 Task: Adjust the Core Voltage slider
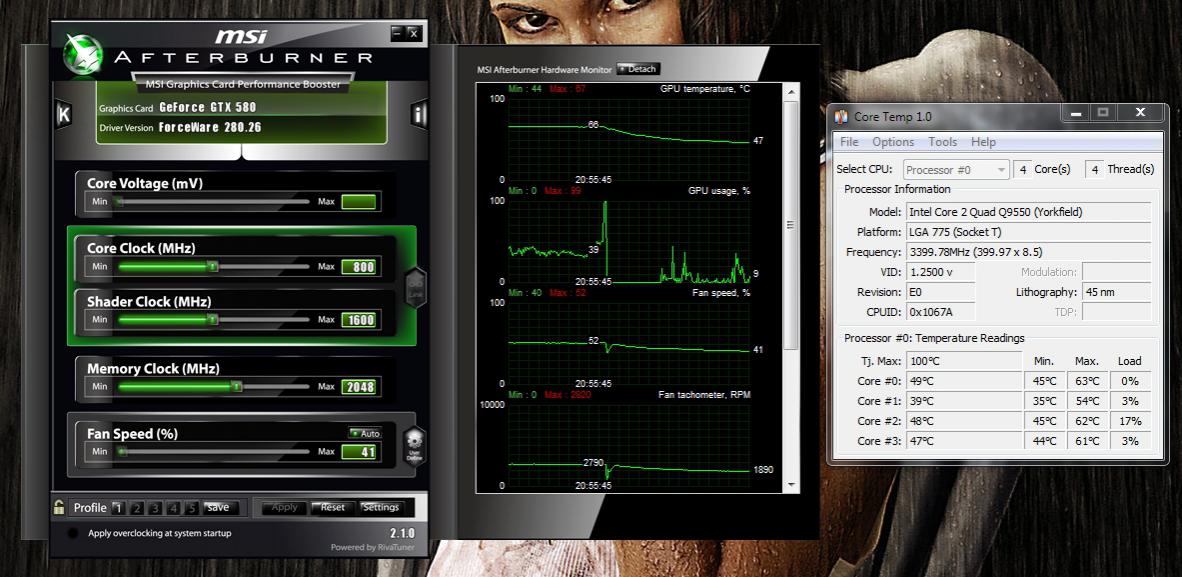212,202
